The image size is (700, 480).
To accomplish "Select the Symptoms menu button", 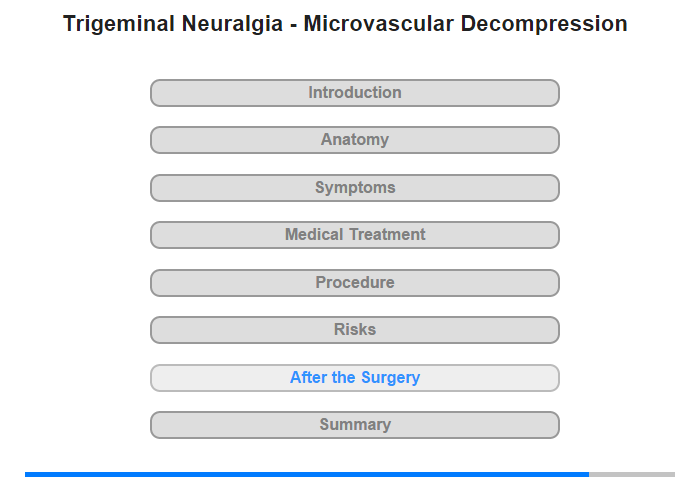I will [354, 188].
